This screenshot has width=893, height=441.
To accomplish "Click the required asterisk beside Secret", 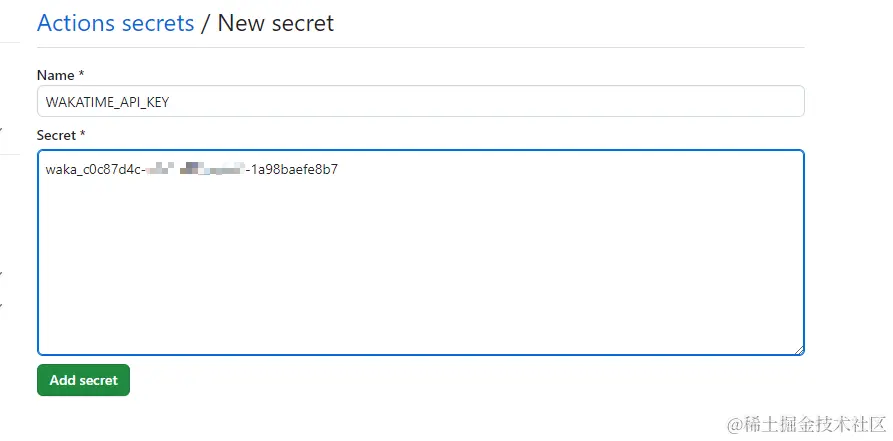I will point(83,134).
